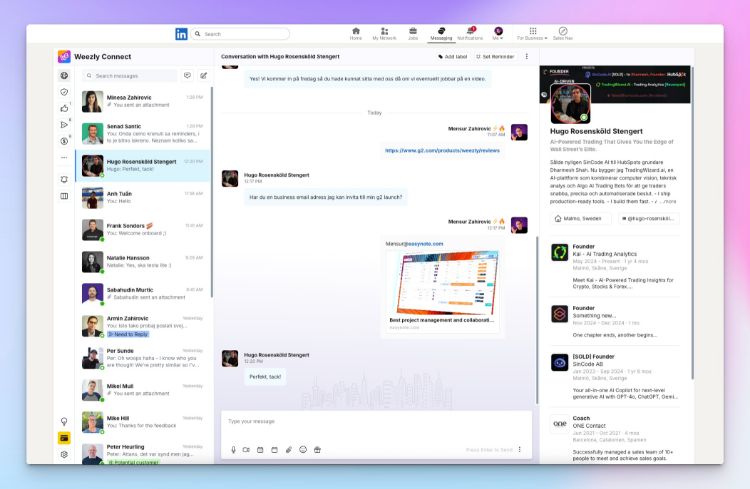Click the chat filter icon beside search

[188, 76]
